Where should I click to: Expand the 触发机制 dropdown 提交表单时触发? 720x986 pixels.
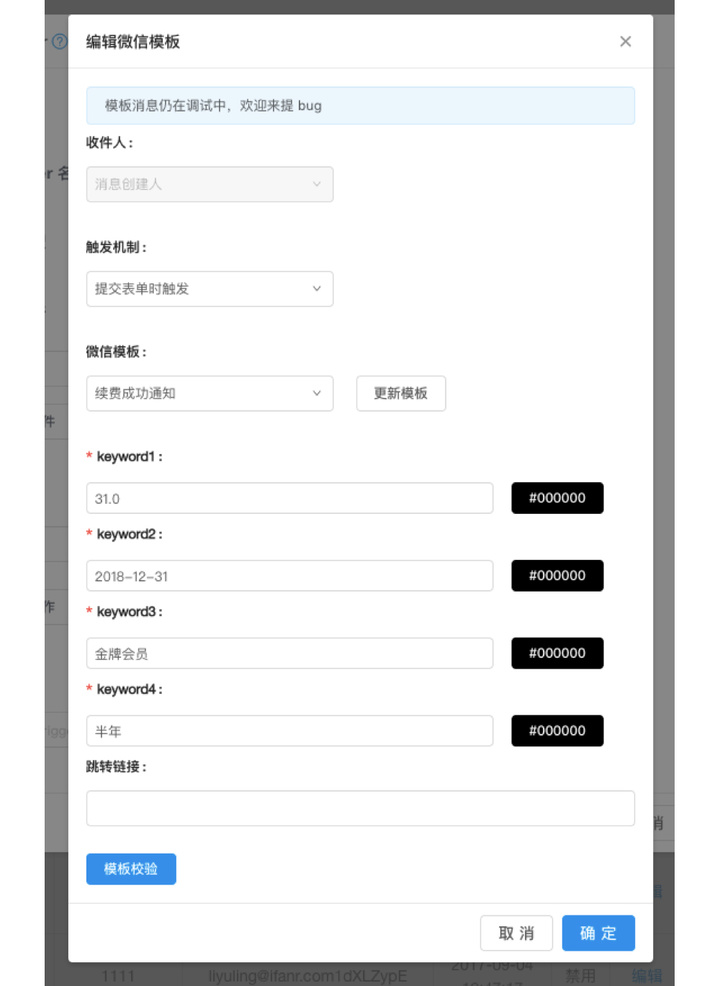click(209, 289)
